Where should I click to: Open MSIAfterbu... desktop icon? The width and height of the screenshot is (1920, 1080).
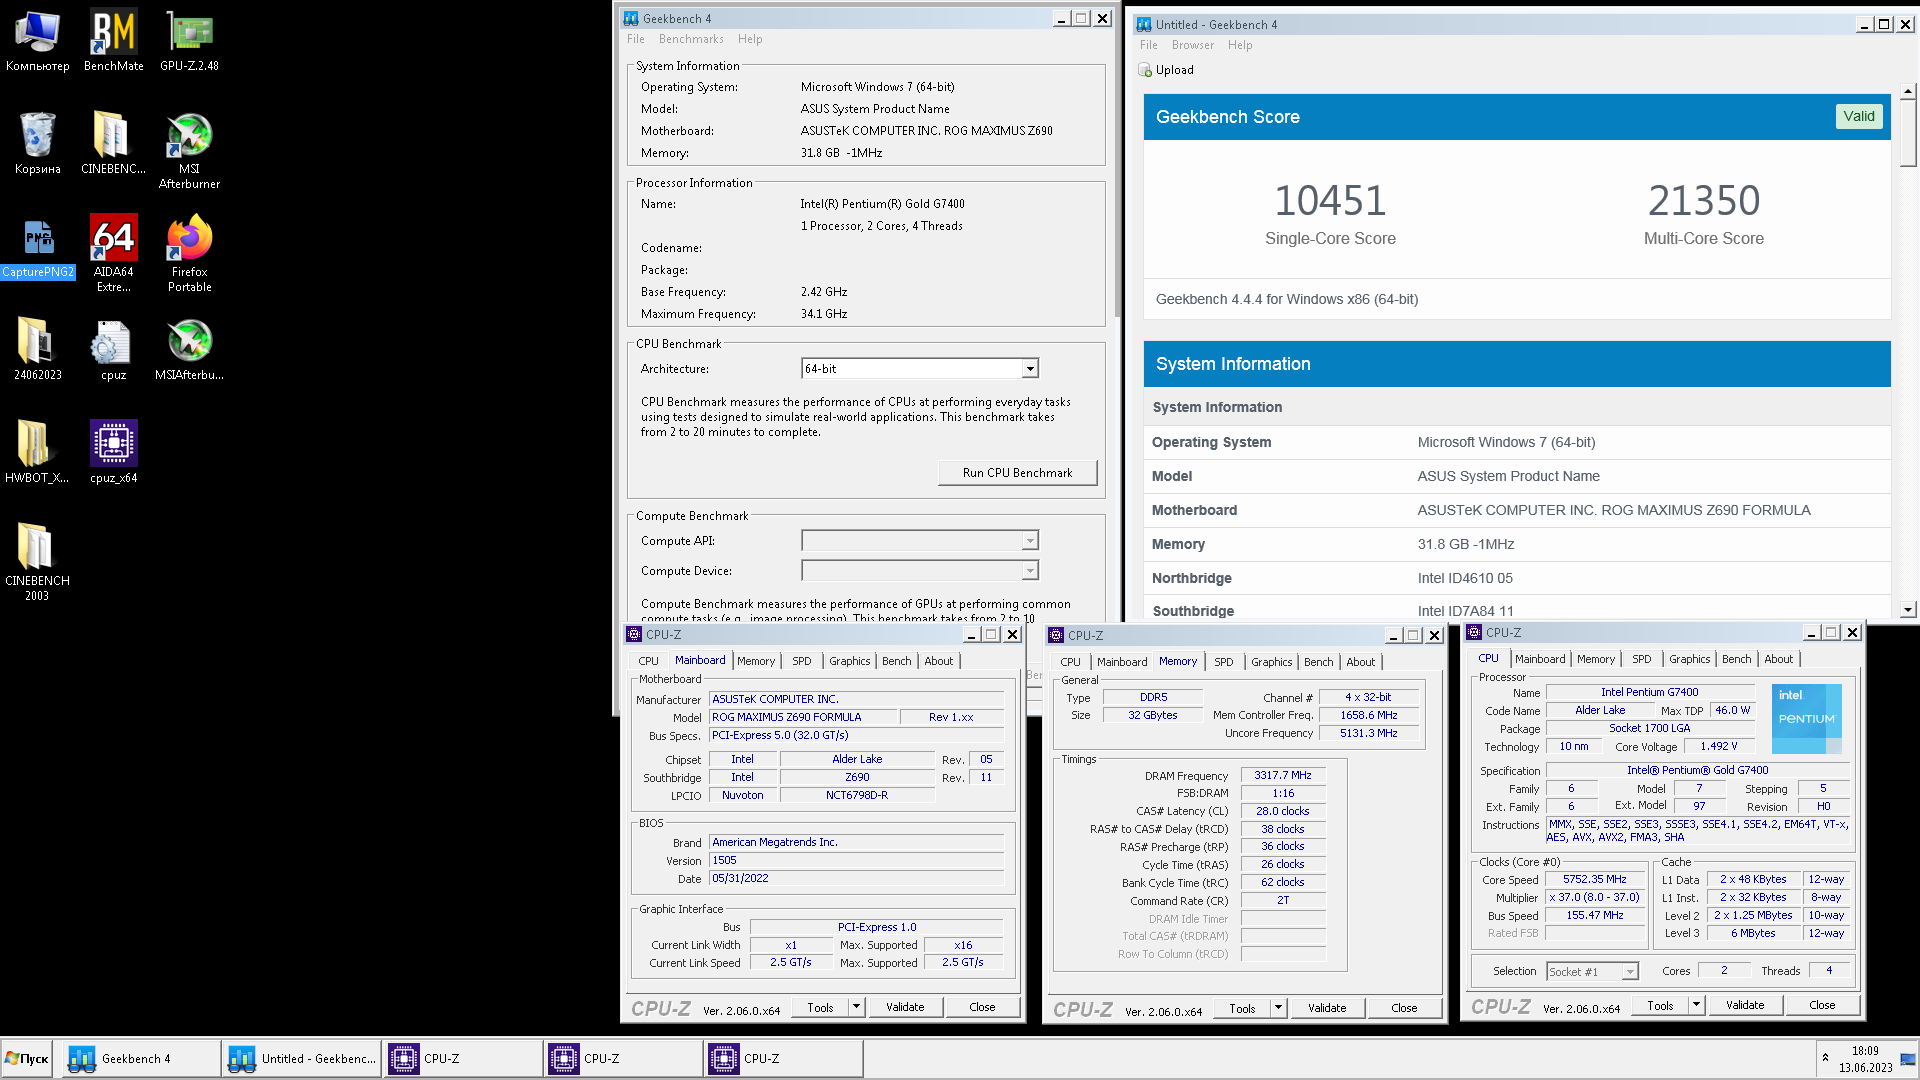[189, 349]
